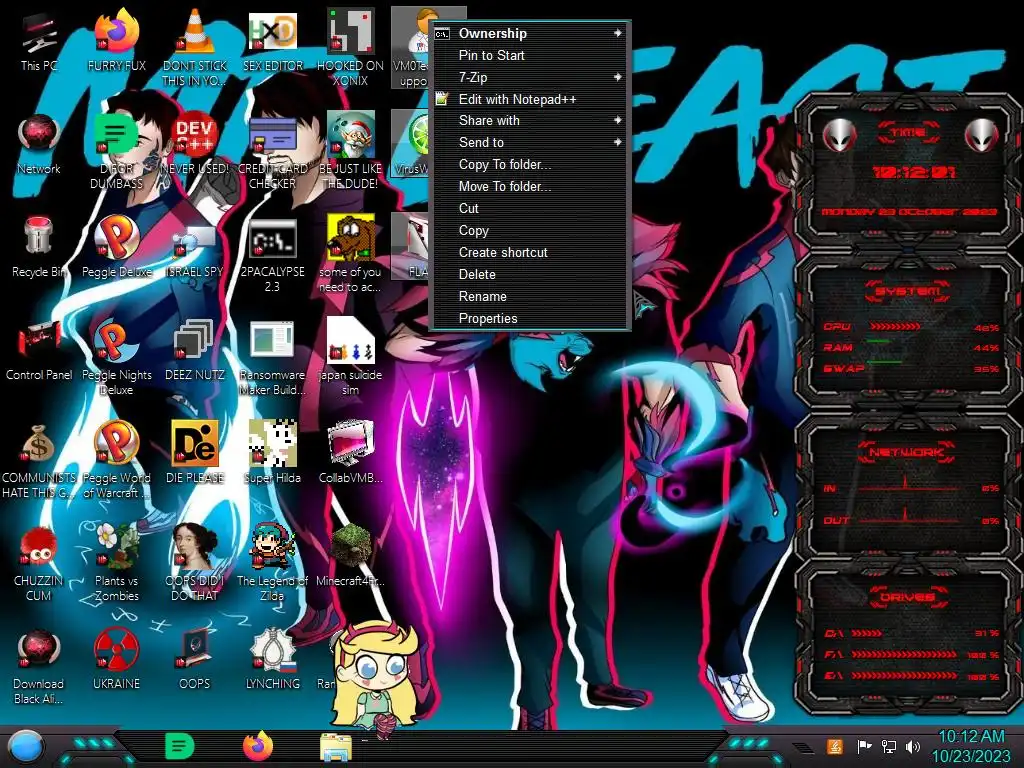Click the SYSTEM header of the gadget

pos(908,291)
